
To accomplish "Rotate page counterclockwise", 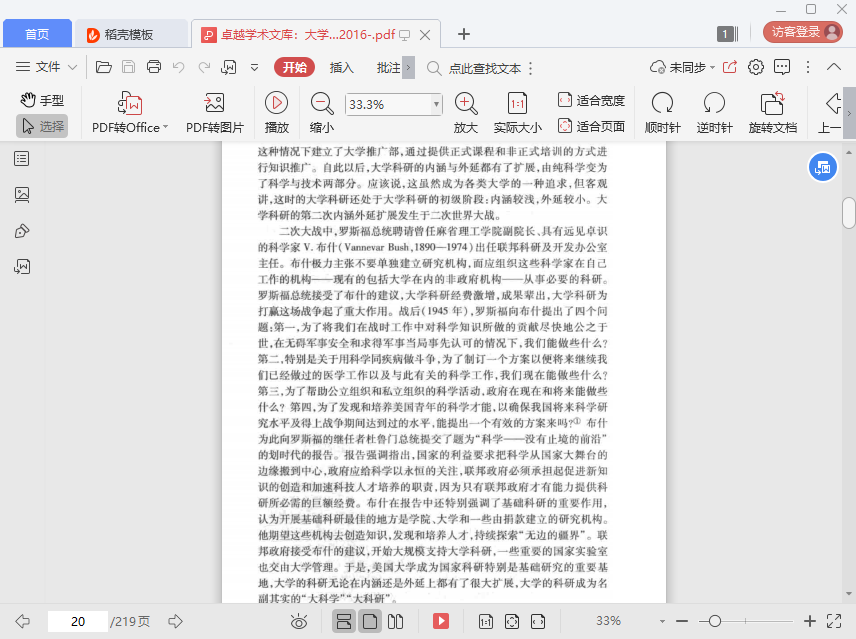I will [x=714, y=113].
